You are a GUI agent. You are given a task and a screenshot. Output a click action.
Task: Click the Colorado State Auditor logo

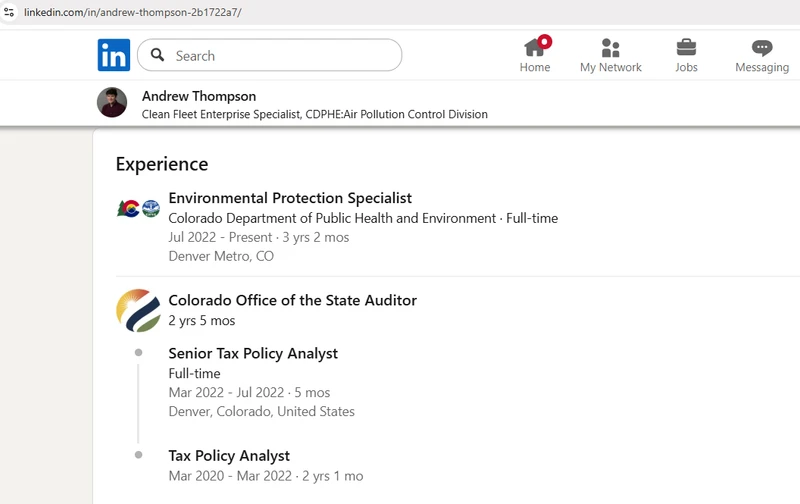(x=138, y=310)
